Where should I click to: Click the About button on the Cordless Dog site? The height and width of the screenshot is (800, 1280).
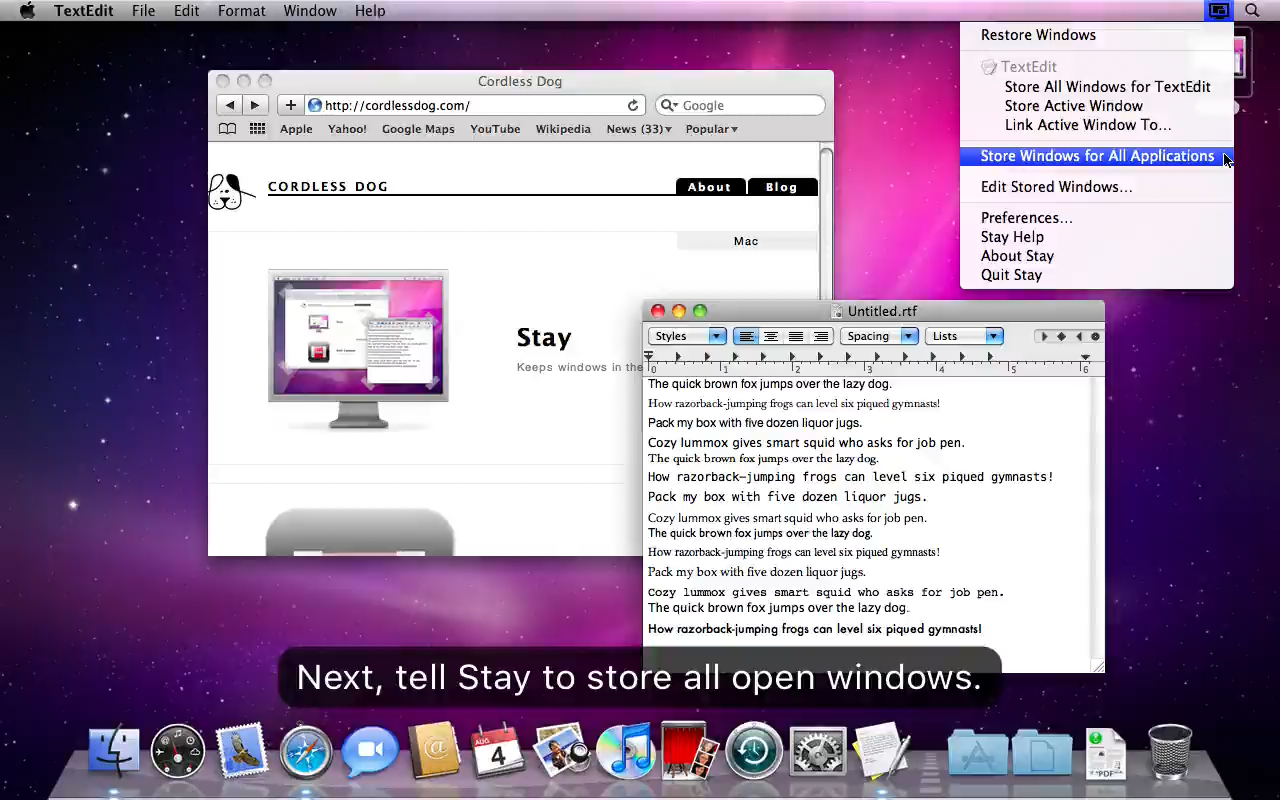pyautogui.click(x=709, y=187)
